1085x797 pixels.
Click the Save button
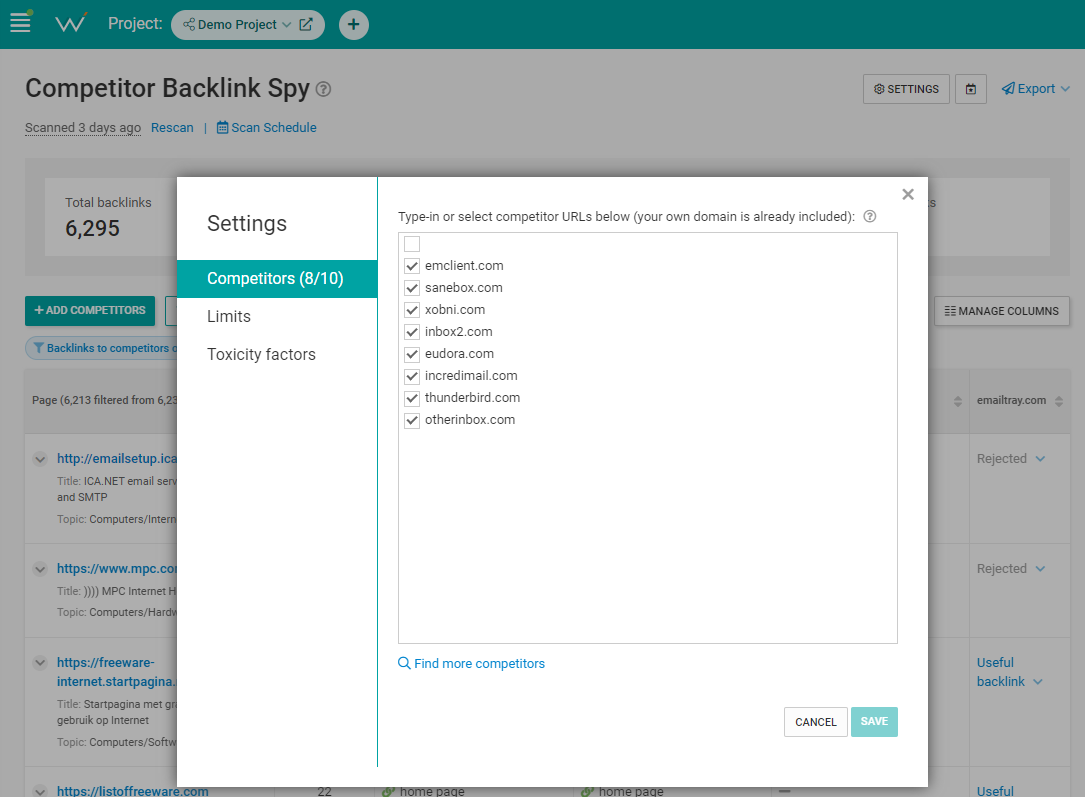click(x=874, y=722)
